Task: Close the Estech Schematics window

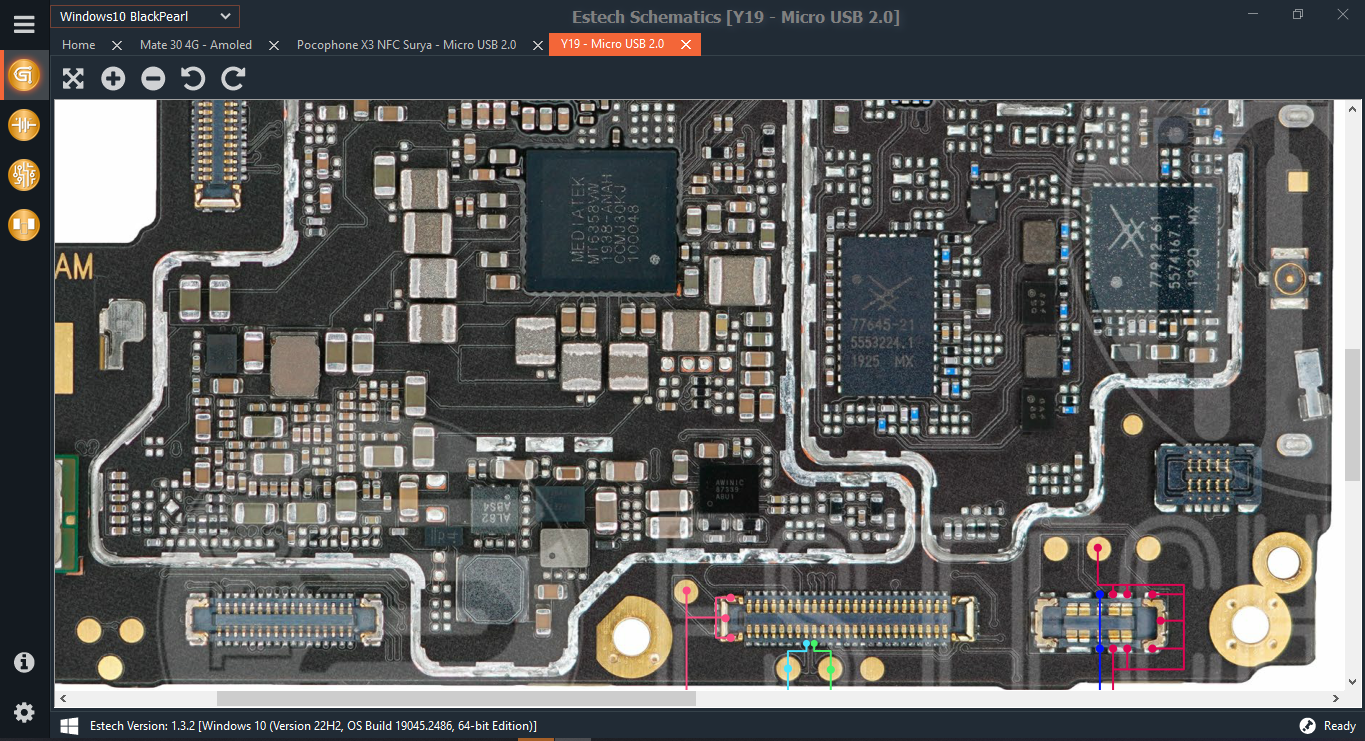Action: tap(1342, 15)
